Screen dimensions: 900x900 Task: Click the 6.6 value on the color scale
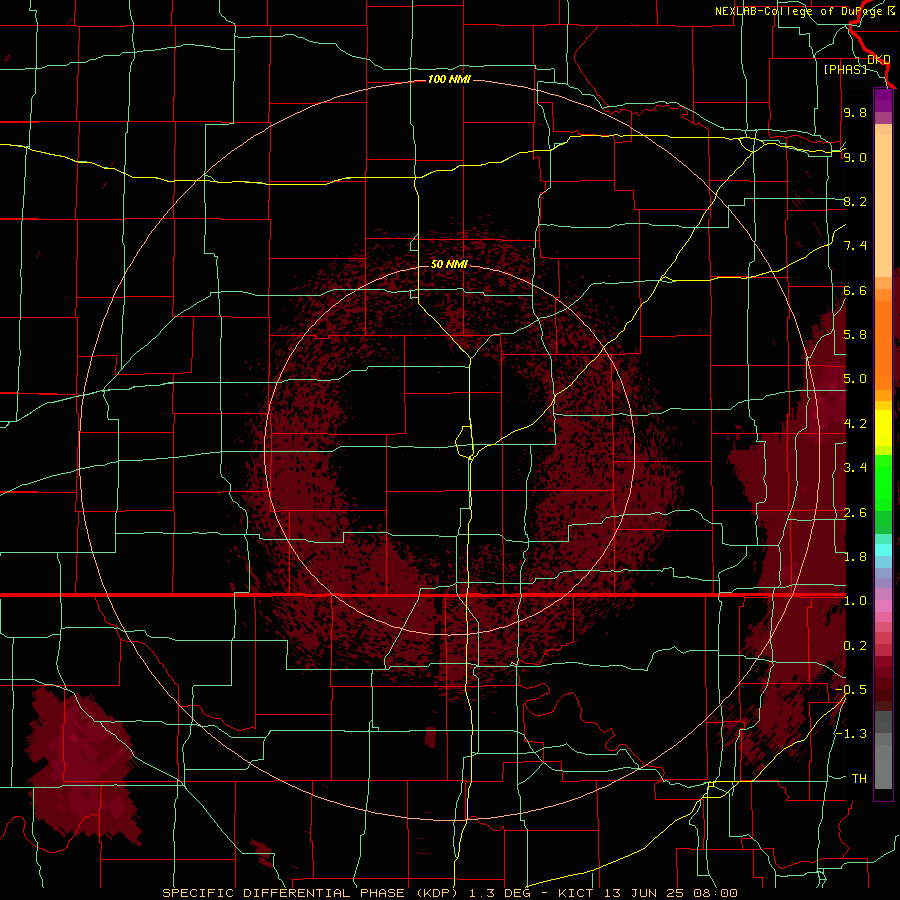pos(855,290)
